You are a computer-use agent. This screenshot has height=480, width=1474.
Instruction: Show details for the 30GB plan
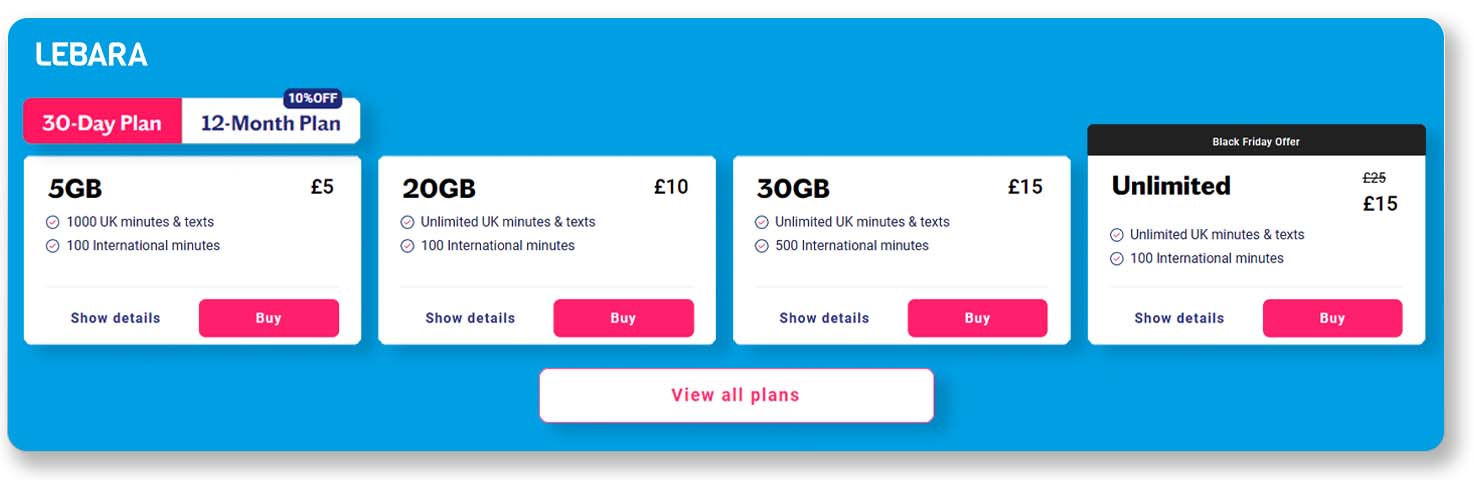(824, 318)
